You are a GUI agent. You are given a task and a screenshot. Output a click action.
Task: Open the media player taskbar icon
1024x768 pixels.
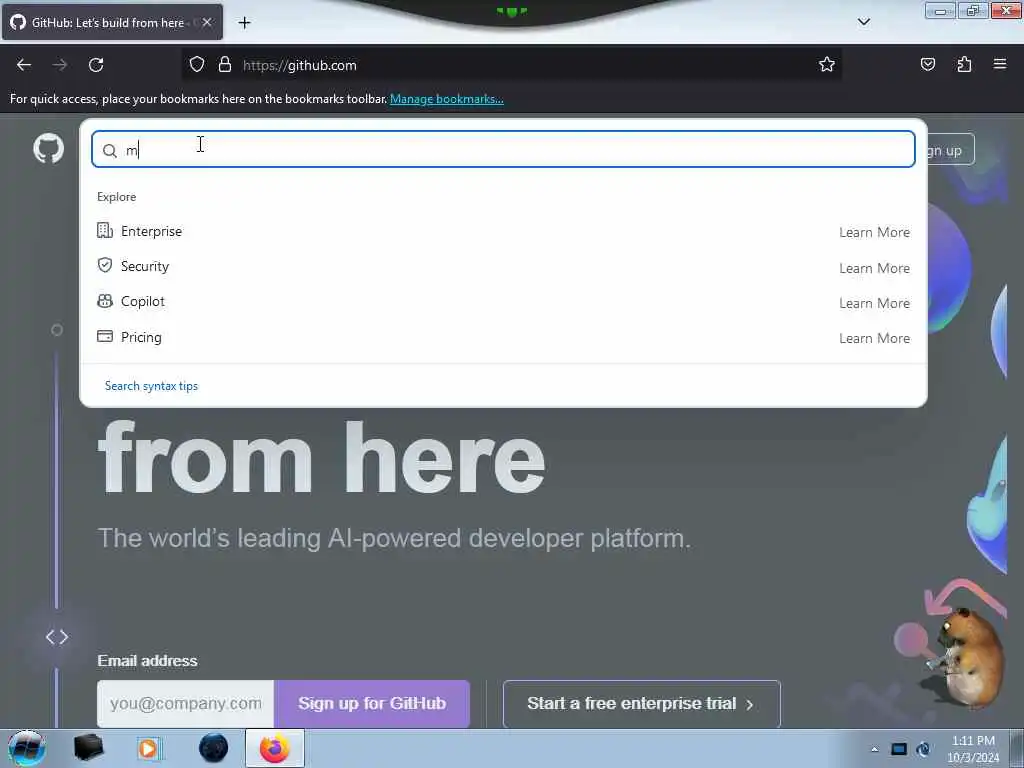[148, 748]
